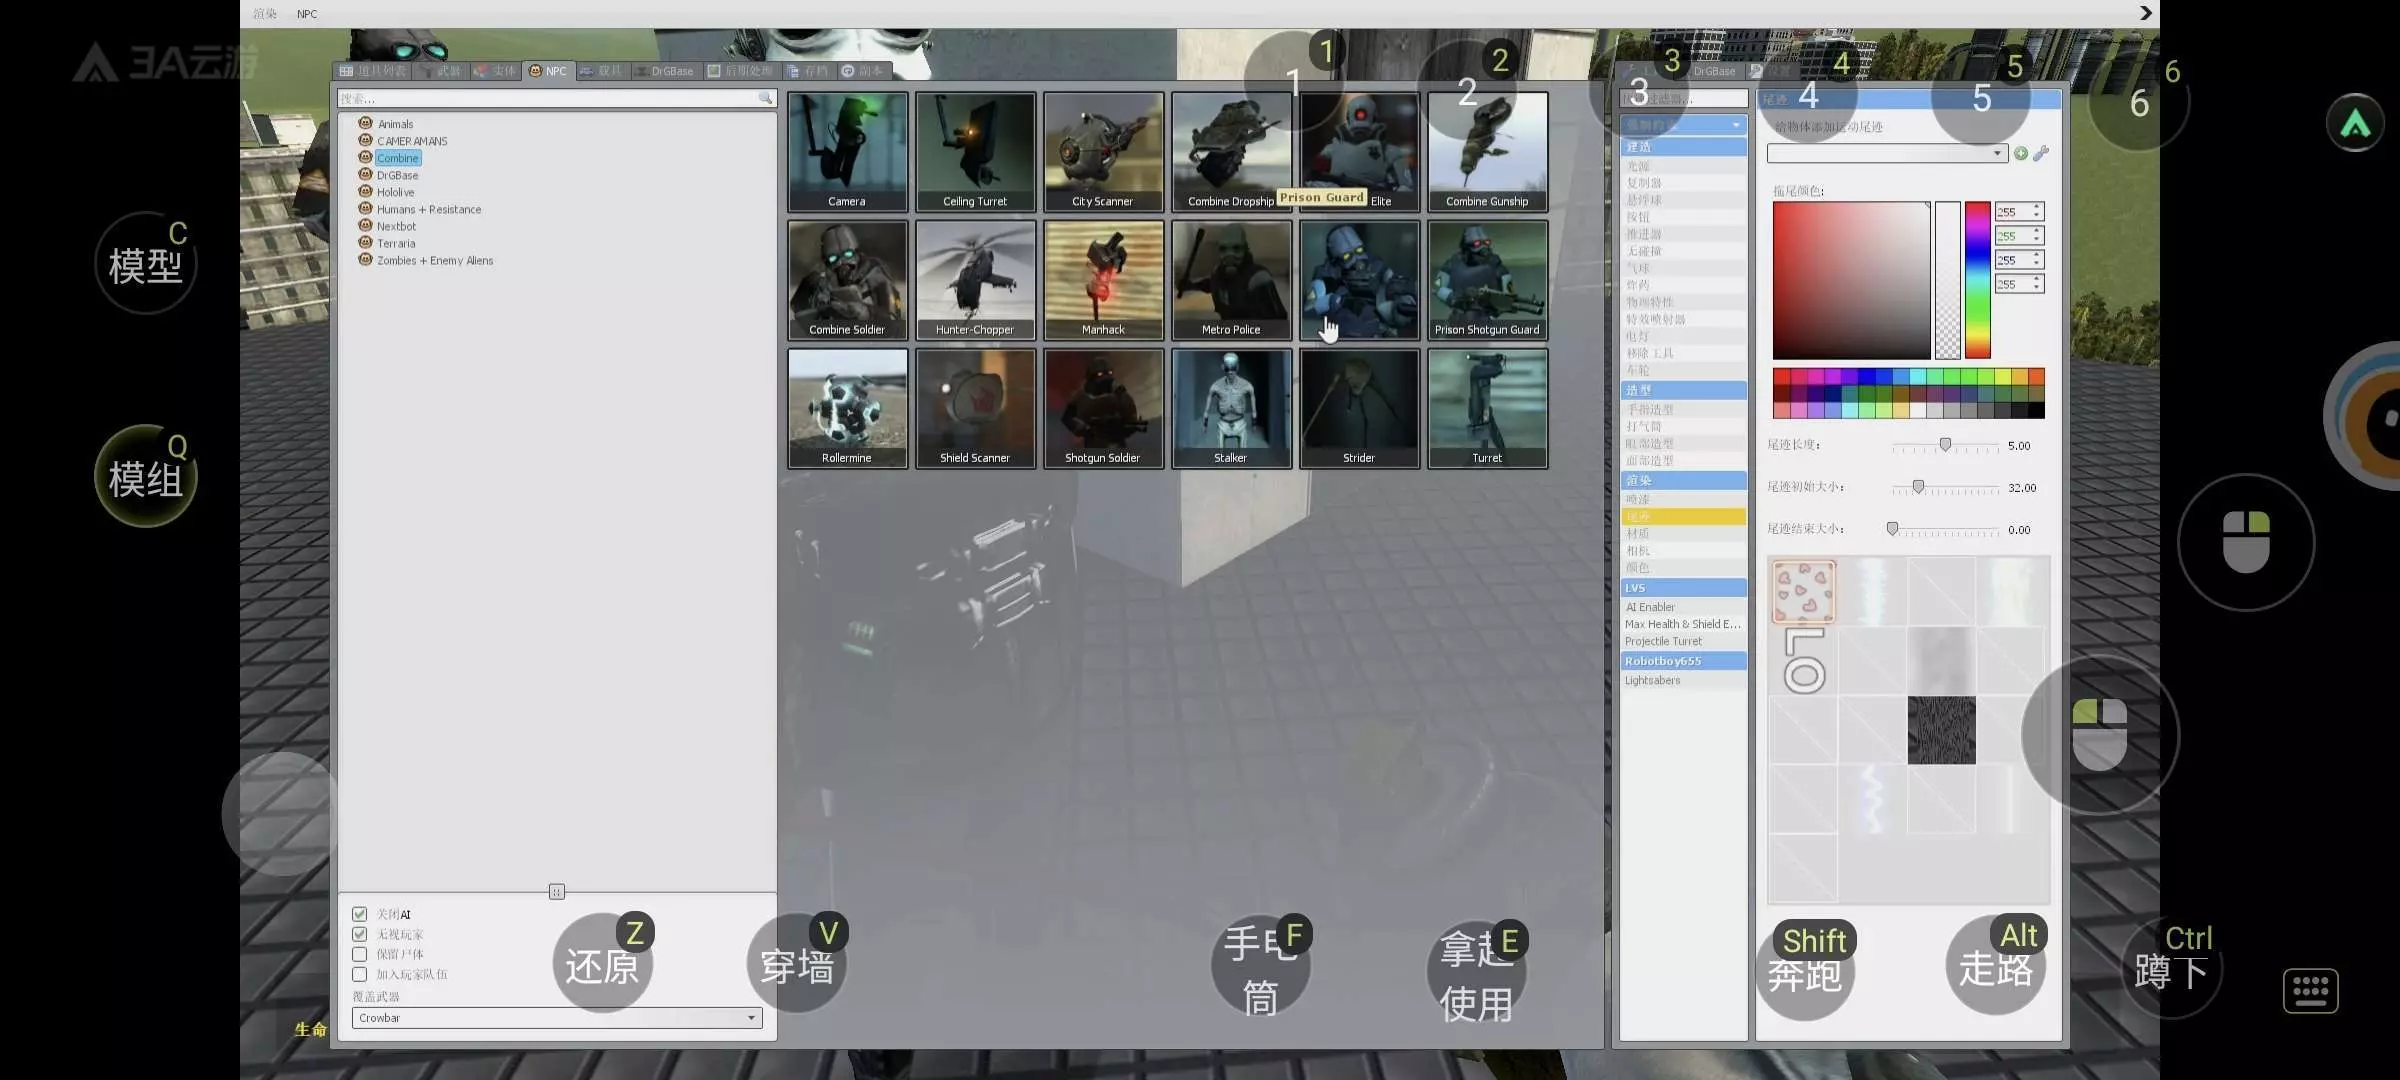Image resolution: width=2400 pixels, height=1080 pixels.
Task: Enable the 加入玩家队伍 checkbox
Action: coord(360,974)
